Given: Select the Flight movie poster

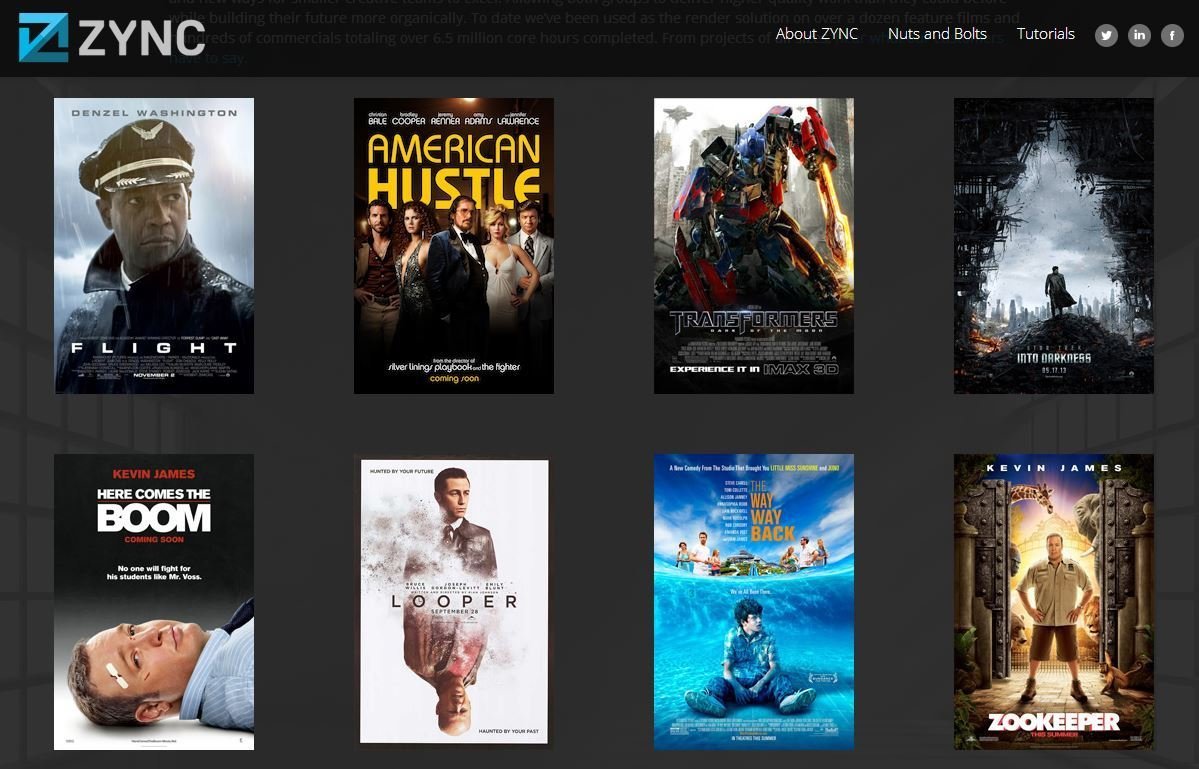Looking at the screenshot, I should coord(154,245).
